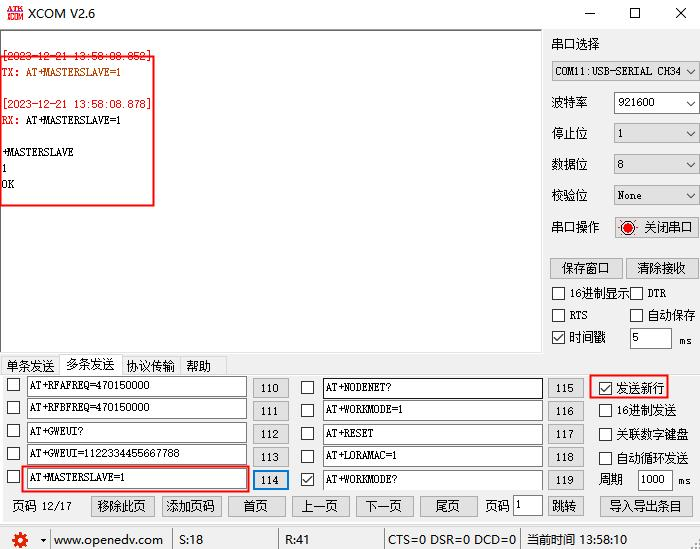
Task: Uncheck the 时间戳 checkbox
Action: pyautogui.click(x=558, y=337)
